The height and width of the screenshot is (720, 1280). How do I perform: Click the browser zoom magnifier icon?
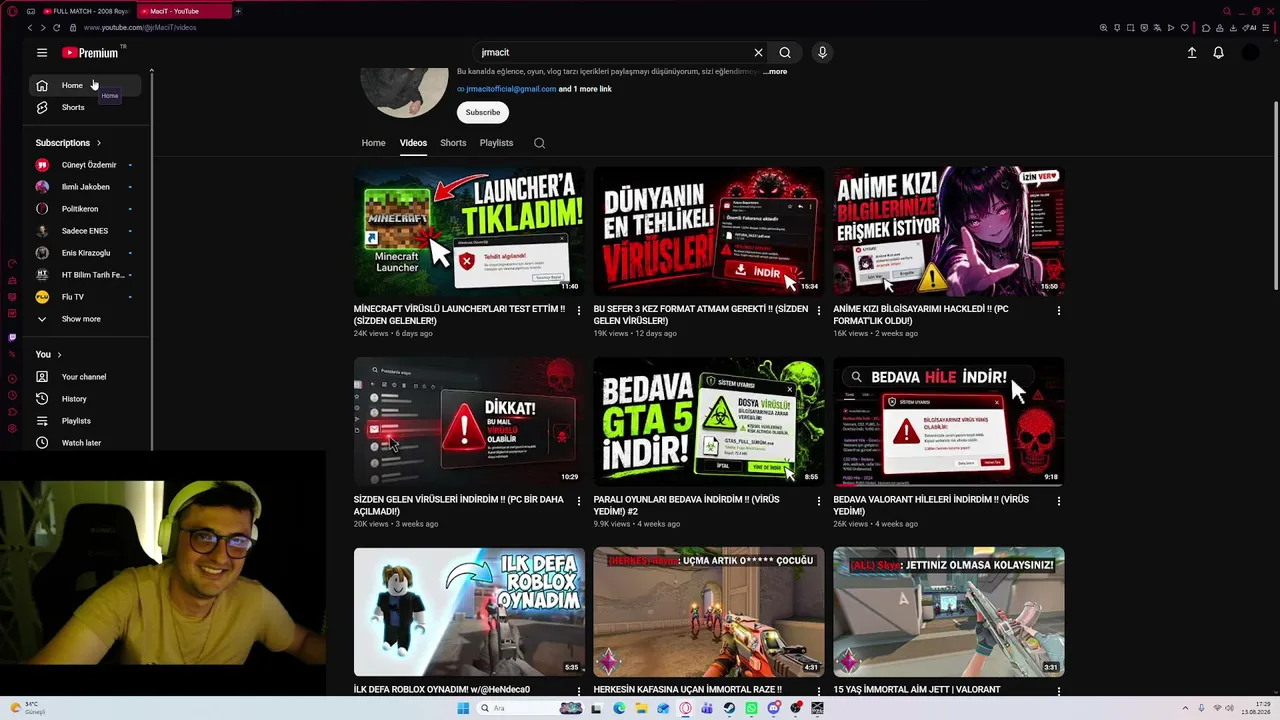[1104, 28]
